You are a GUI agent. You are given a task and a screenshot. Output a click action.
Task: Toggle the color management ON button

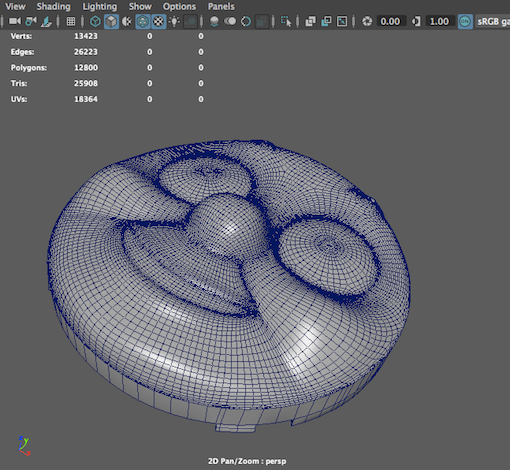point(465,22)
